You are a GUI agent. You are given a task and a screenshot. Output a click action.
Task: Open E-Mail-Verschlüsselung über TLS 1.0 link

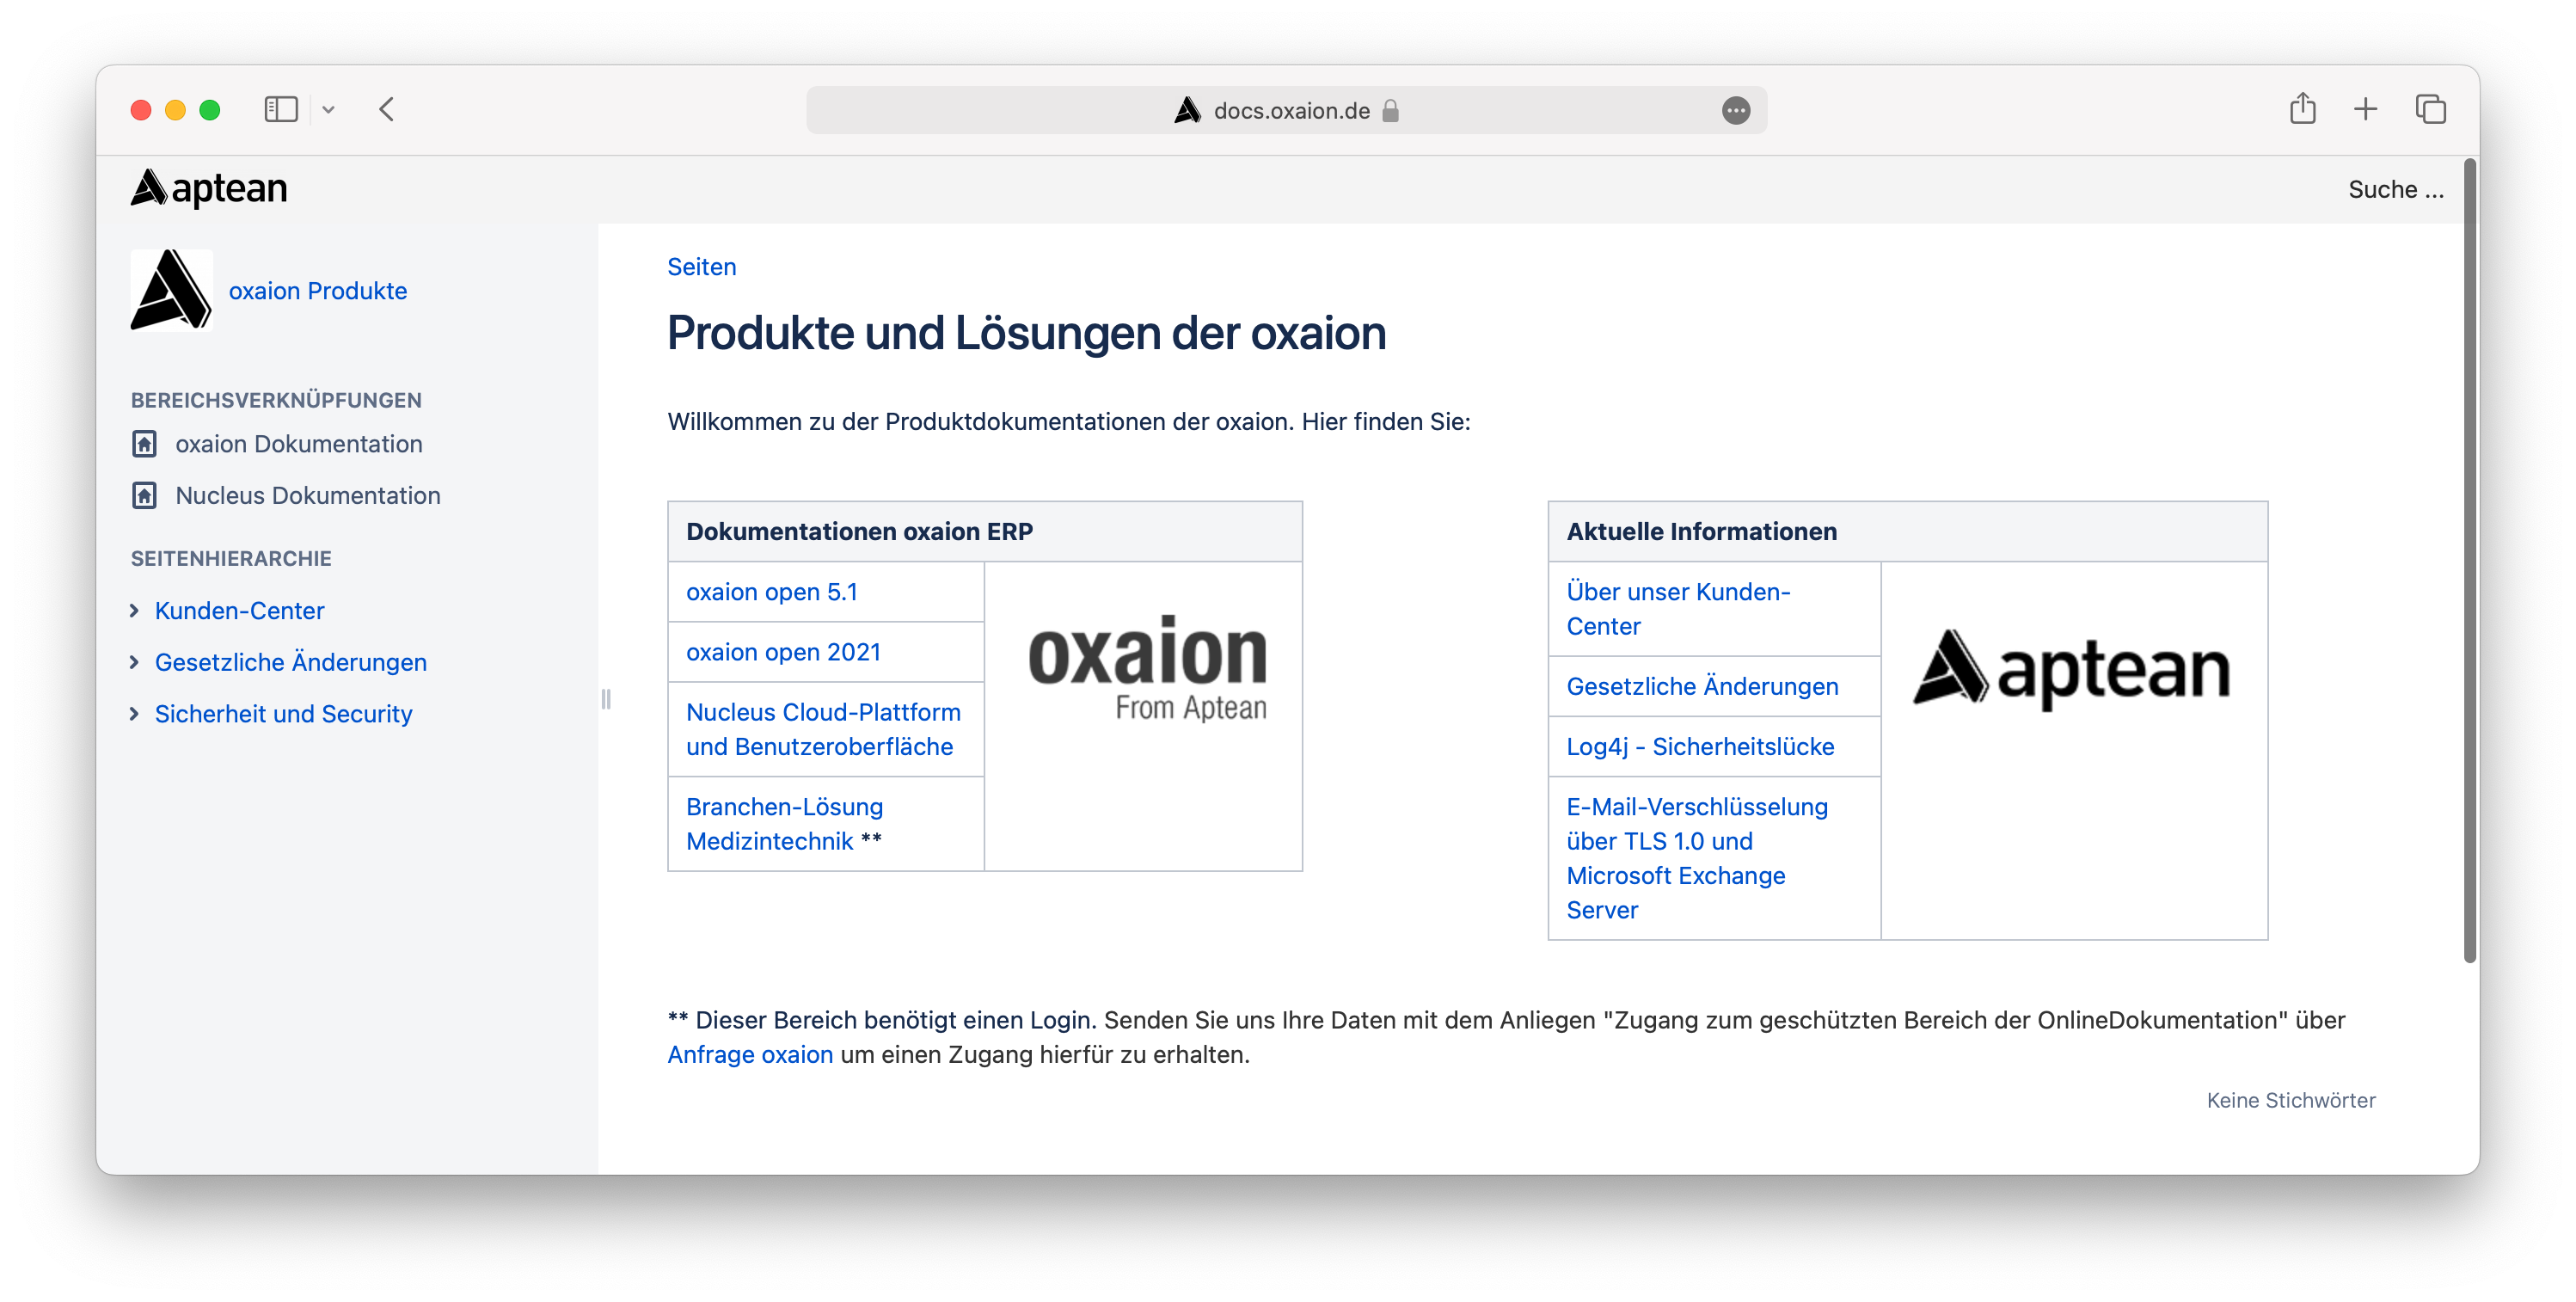coord(1696,858)
